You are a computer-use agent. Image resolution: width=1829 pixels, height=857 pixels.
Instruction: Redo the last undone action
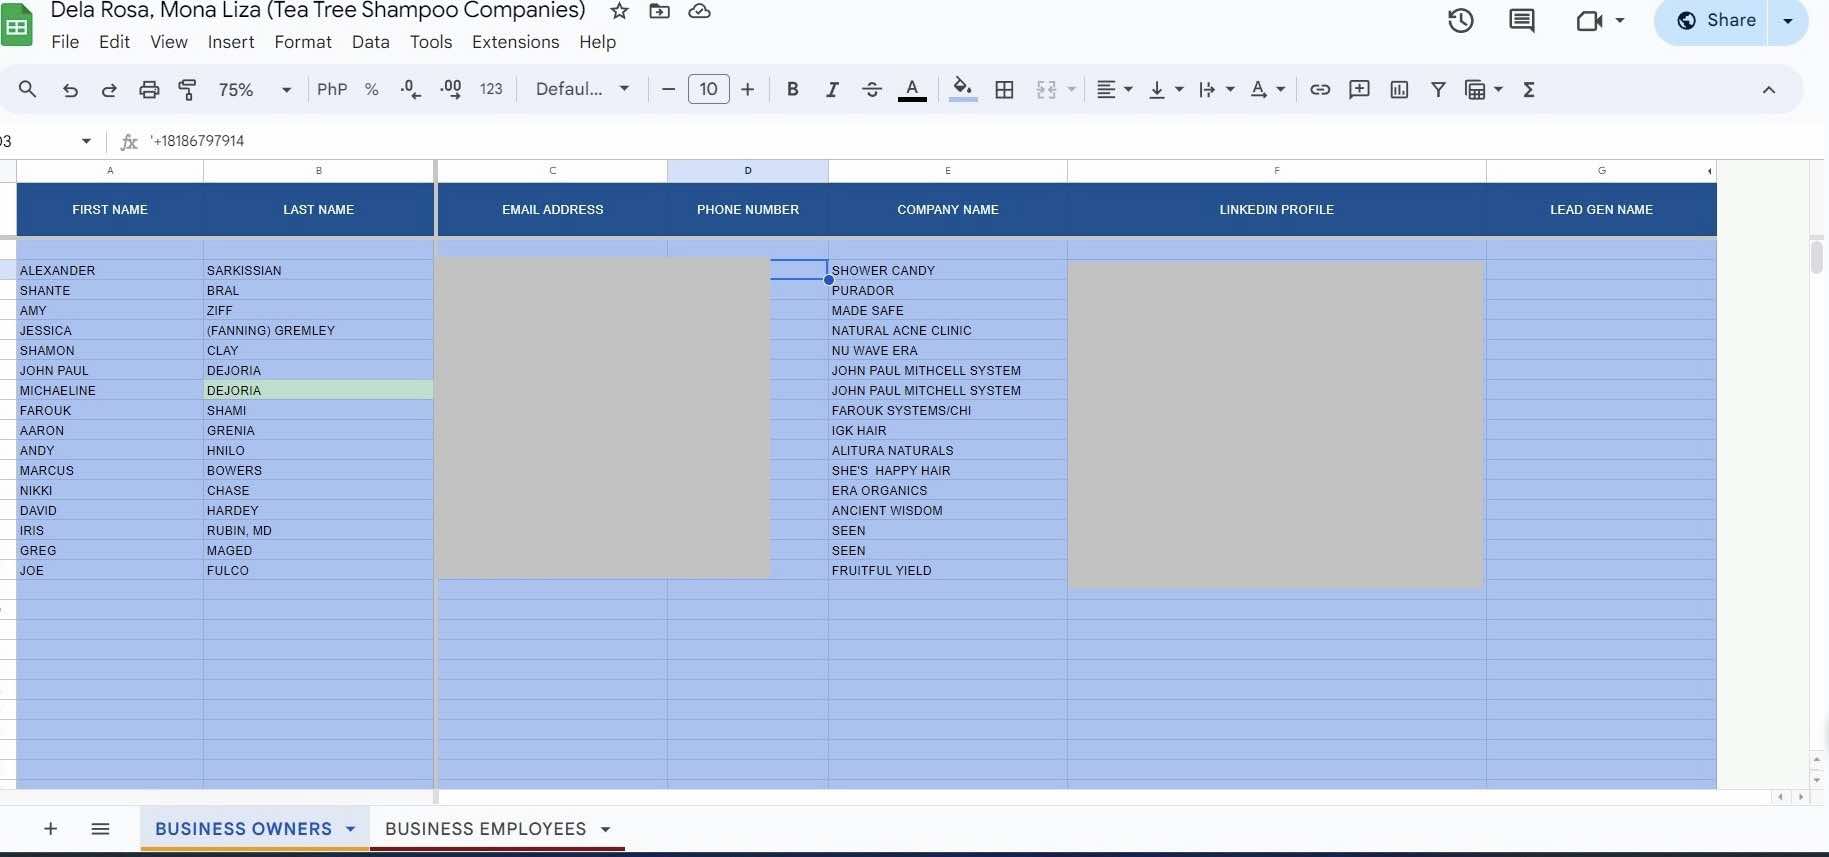pos(109,90)
